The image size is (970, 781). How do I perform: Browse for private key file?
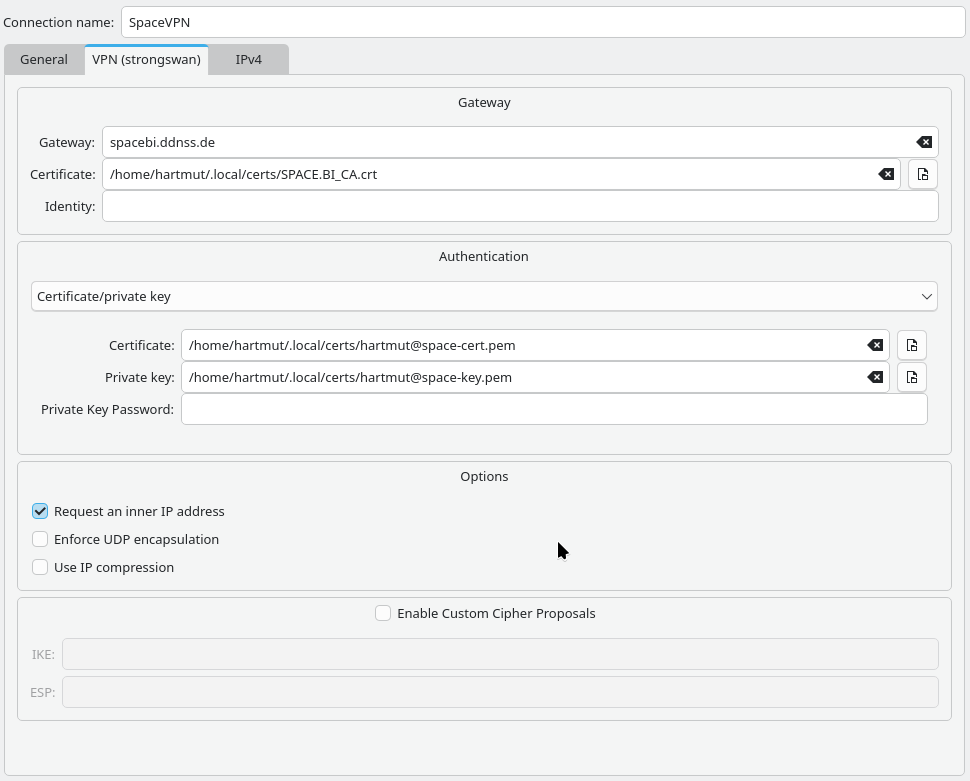tap(911, 377)
